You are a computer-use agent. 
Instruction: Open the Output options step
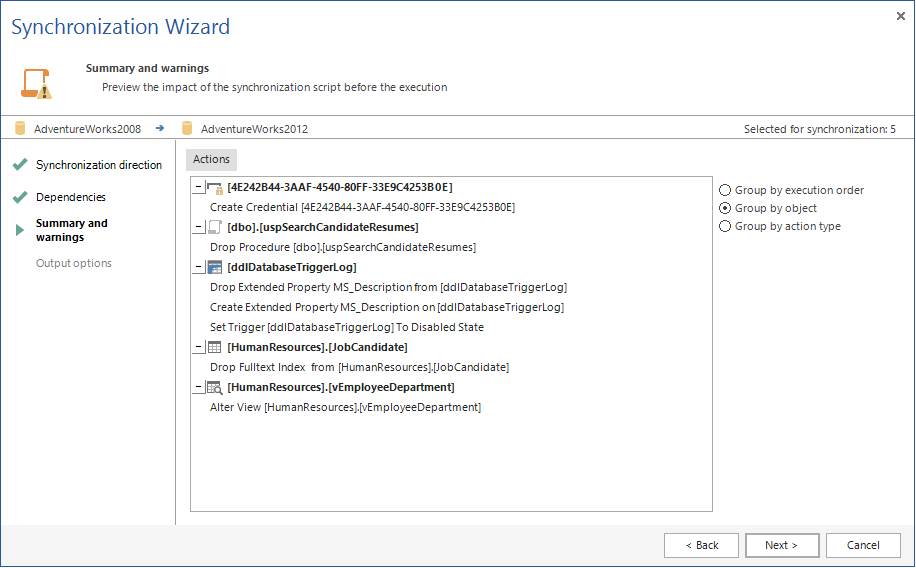click(x=74, y=263)
